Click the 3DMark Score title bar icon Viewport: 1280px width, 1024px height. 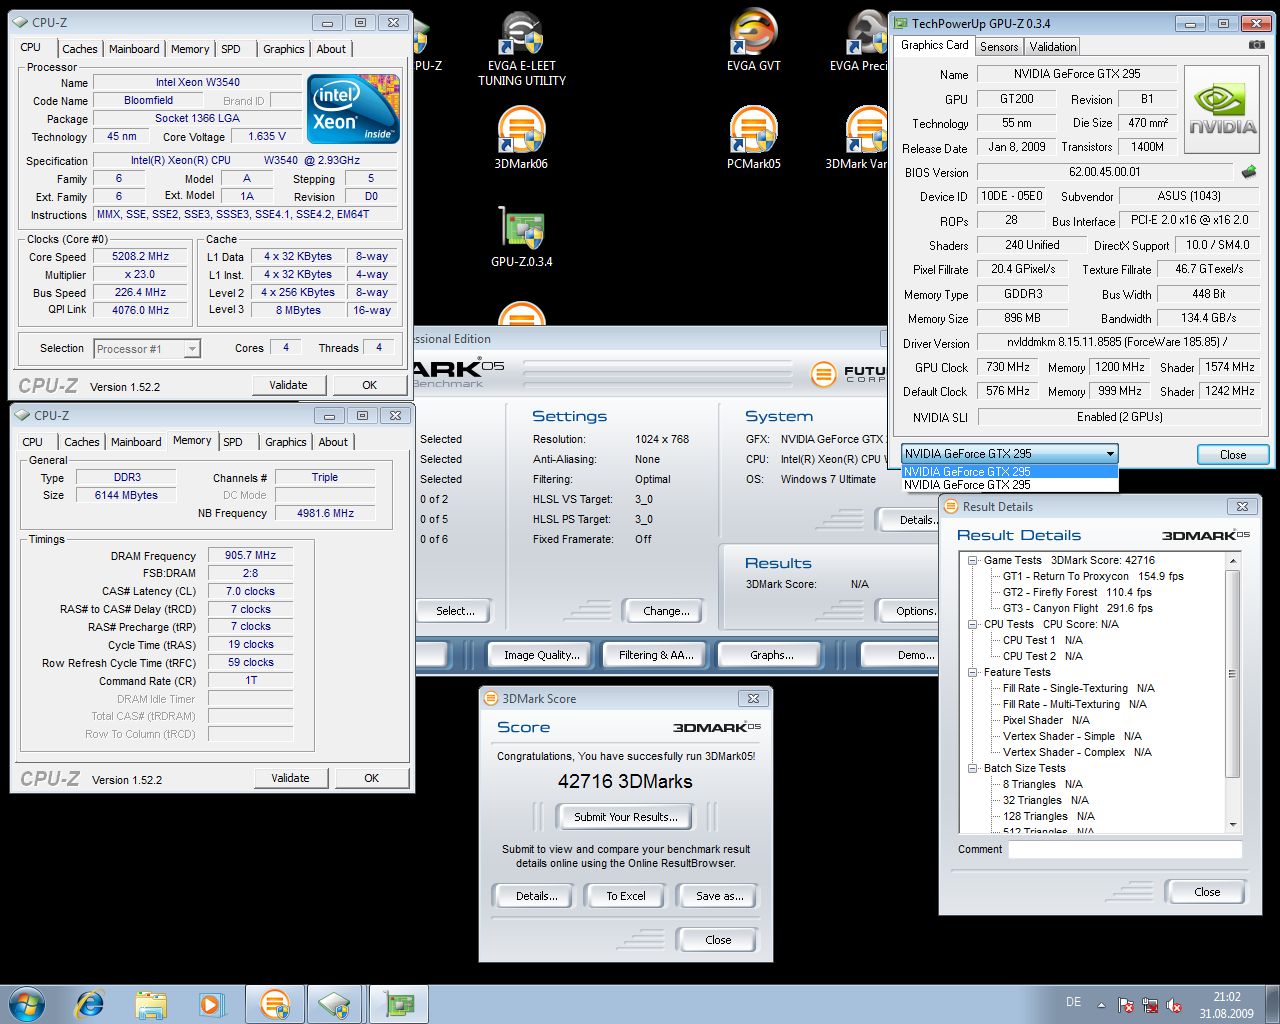(491, 698)
